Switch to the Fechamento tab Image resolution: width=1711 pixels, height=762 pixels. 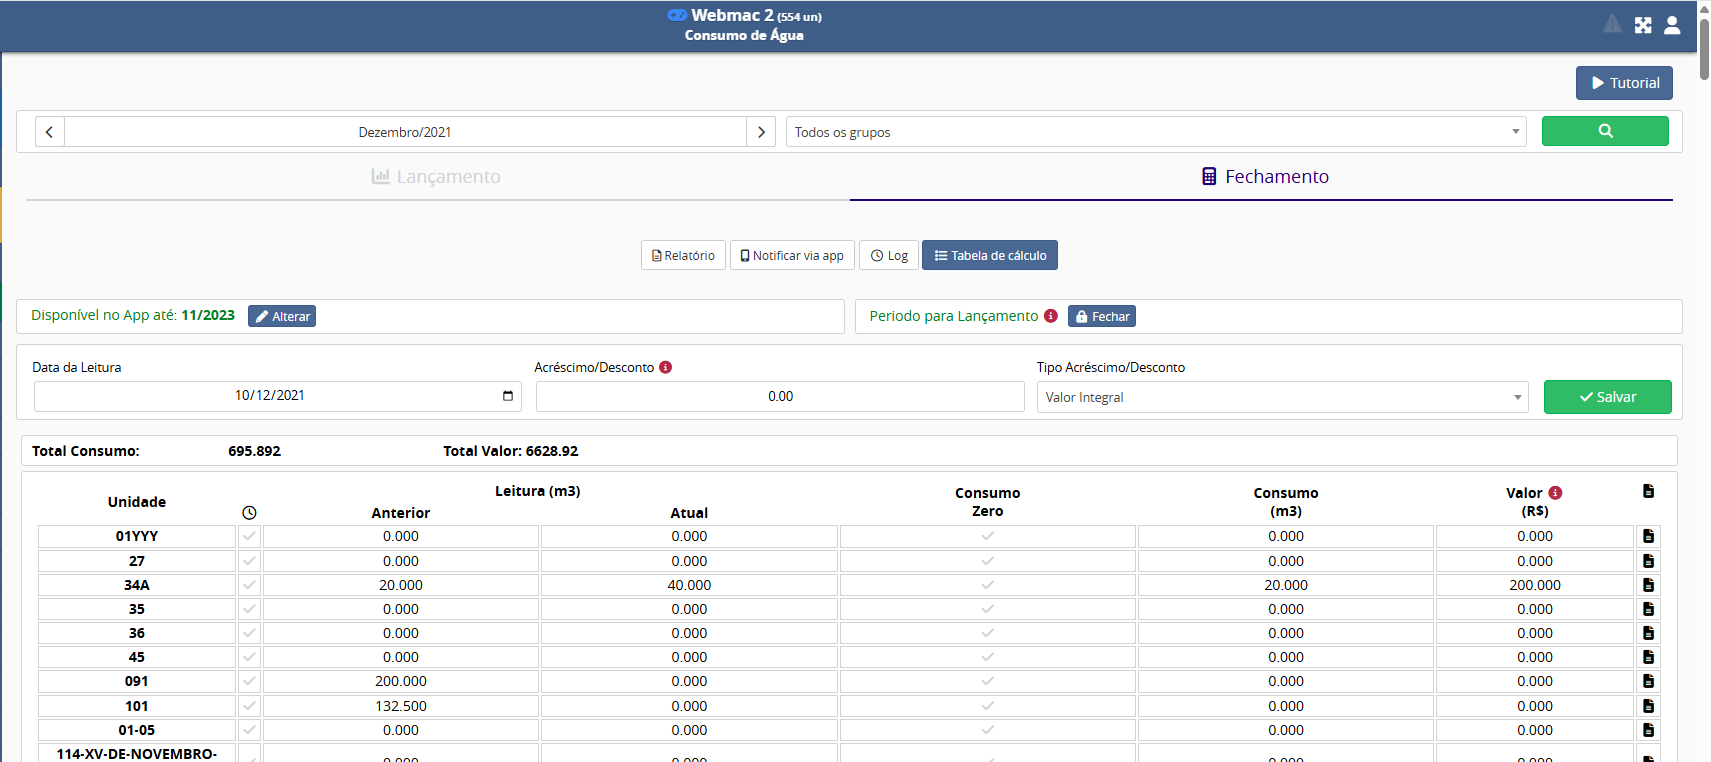[1264, 177]
